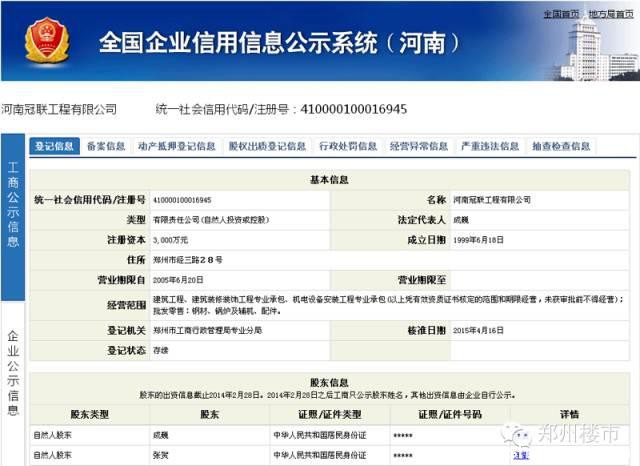Click registration number 410000100016945 in heading

[x=353, y=109]
